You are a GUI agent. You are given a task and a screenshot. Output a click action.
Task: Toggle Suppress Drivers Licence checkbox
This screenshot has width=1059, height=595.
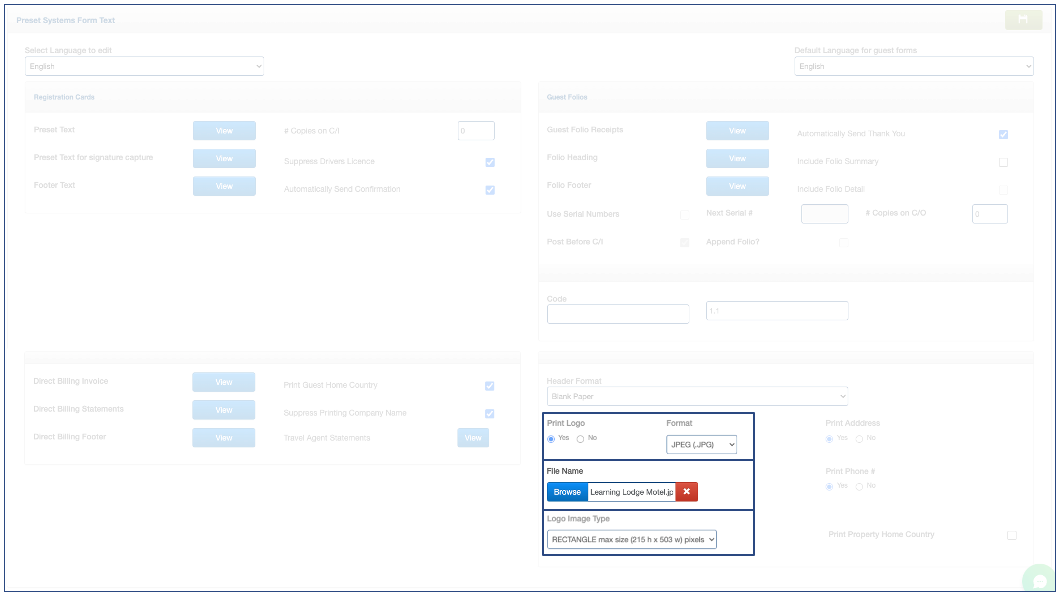[490, 162]
